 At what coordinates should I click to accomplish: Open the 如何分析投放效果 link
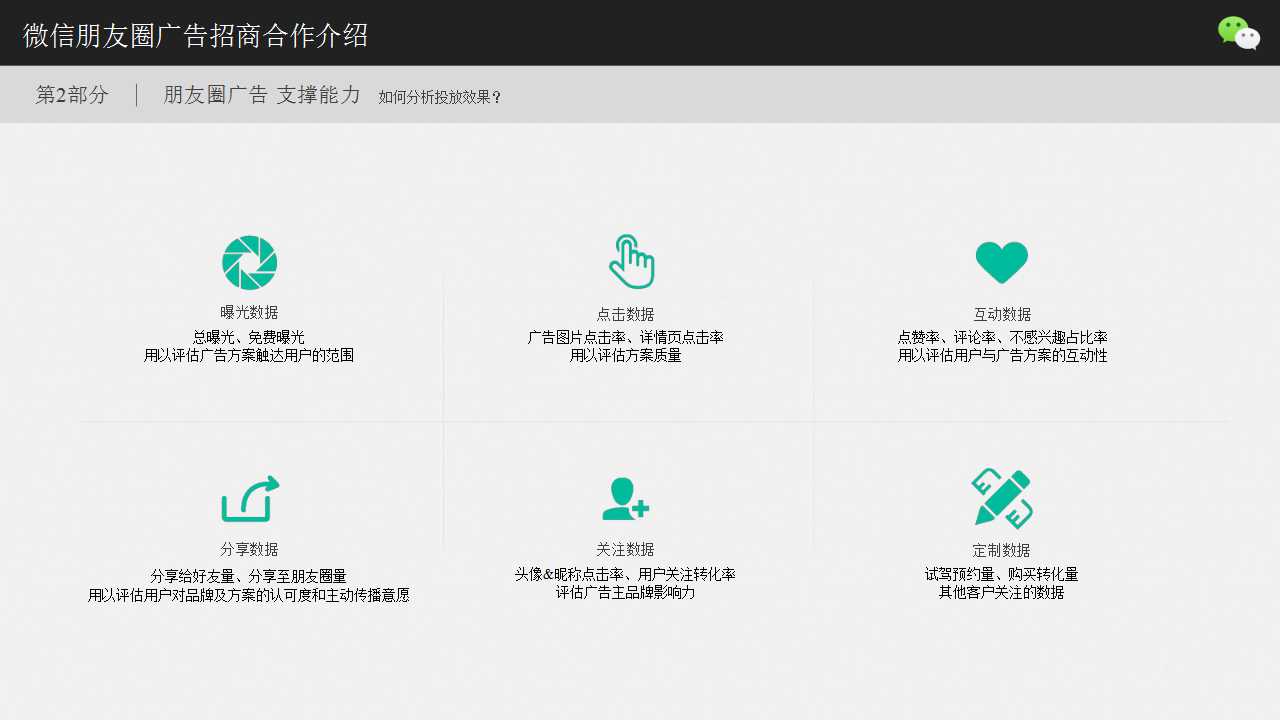click(x=438, y=97)
